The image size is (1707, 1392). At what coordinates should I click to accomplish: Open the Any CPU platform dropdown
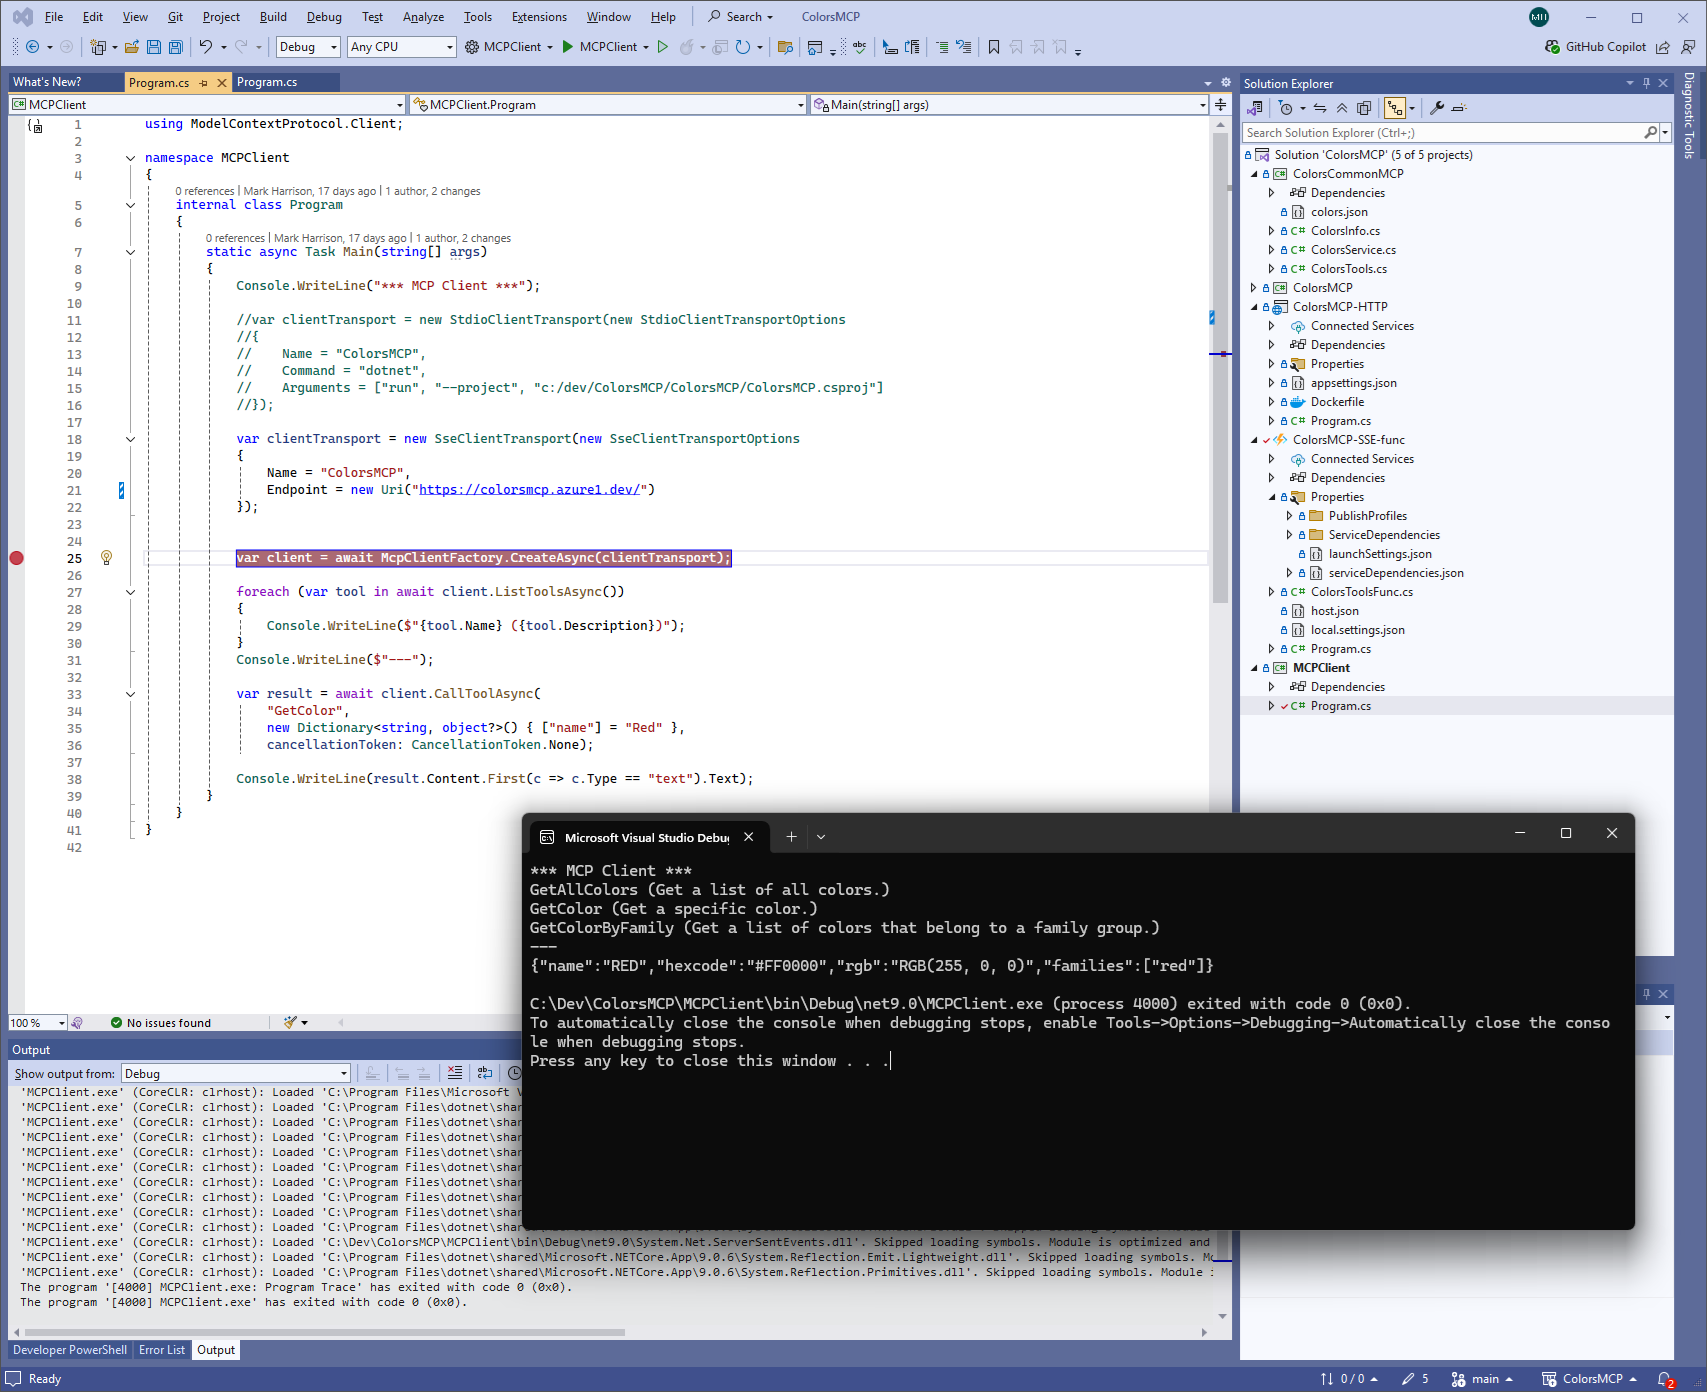(401, 47)
